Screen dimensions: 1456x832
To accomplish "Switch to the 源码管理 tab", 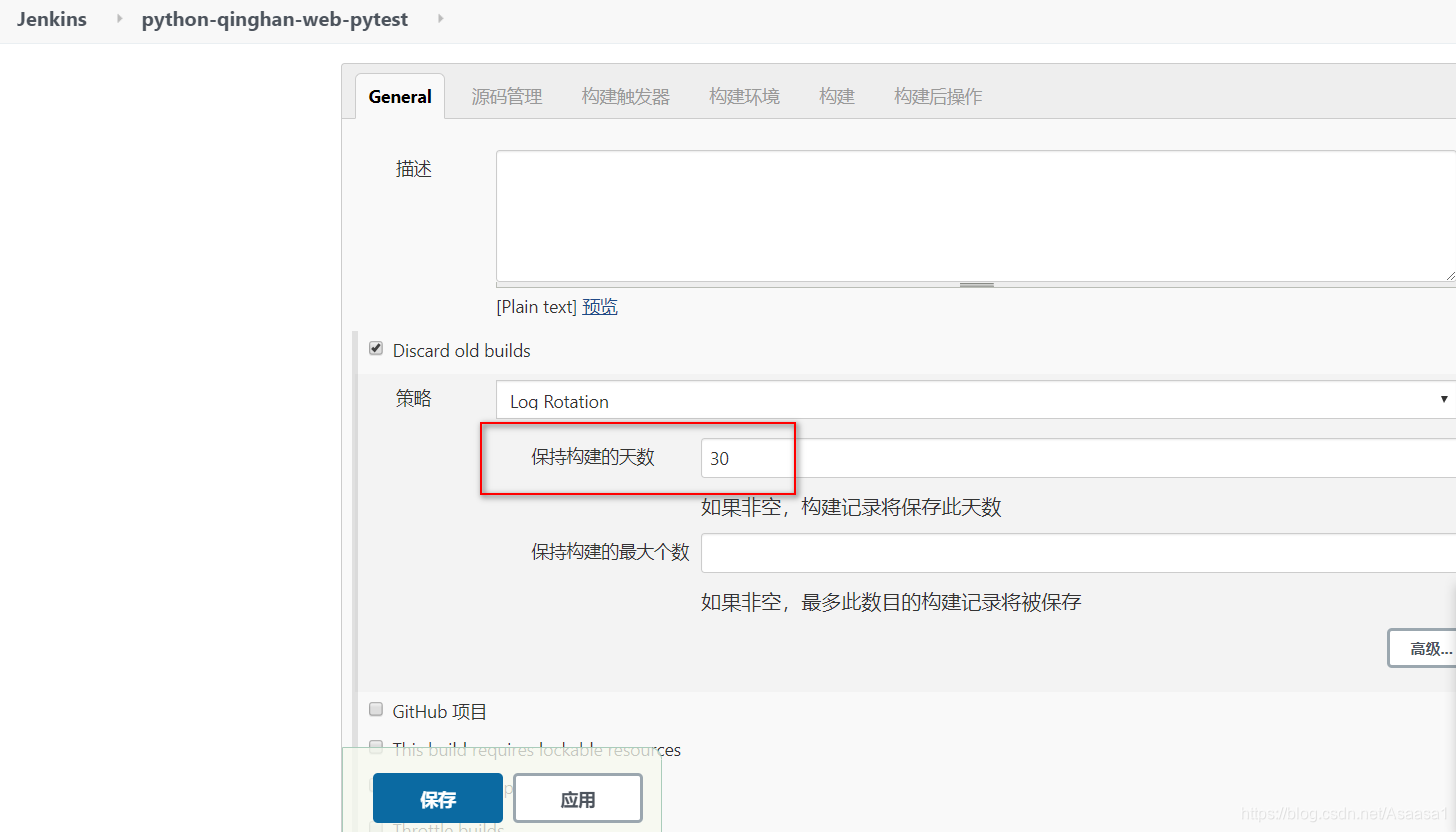I will coord(507,96).
